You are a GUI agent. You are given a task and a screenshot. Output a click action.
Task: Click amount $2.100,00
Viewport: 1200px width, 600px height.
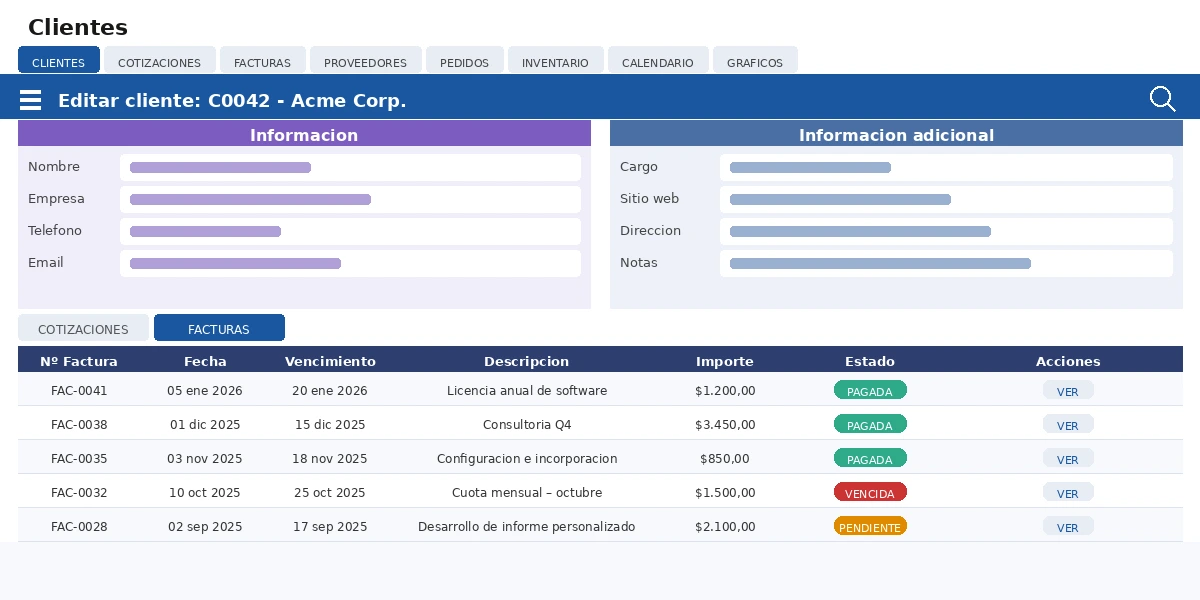pos(725,526)
